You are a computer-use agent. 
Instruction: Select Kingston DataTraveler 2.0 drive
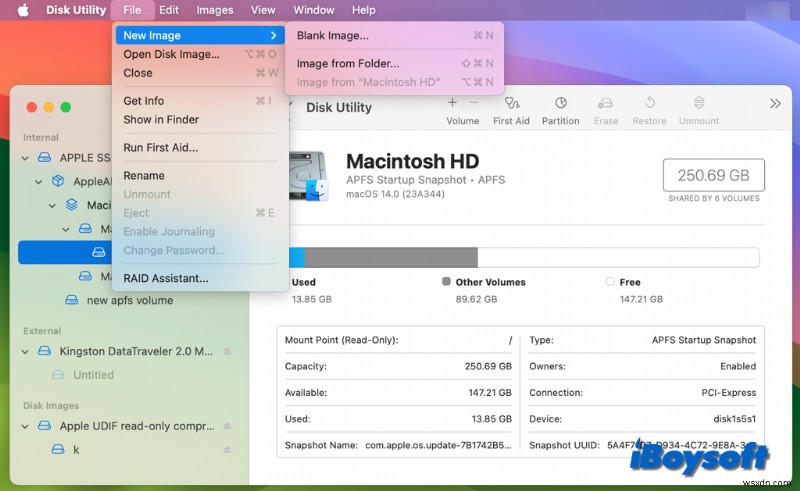coord(136,352)
